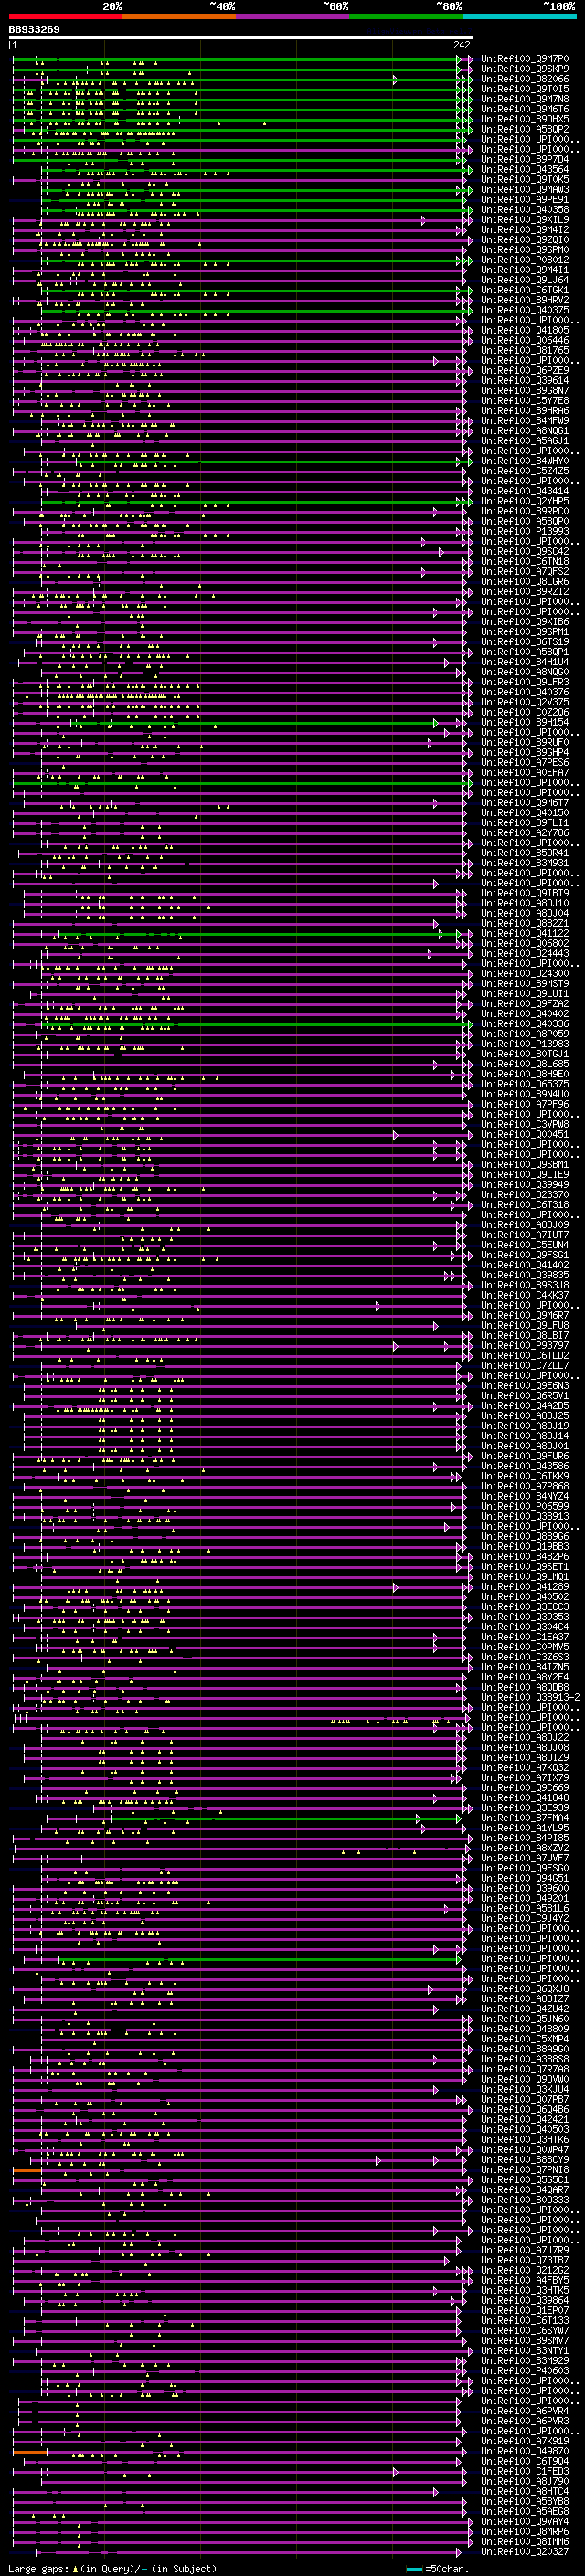Select label UniRef100_Q6PZE9

[525, 370]
